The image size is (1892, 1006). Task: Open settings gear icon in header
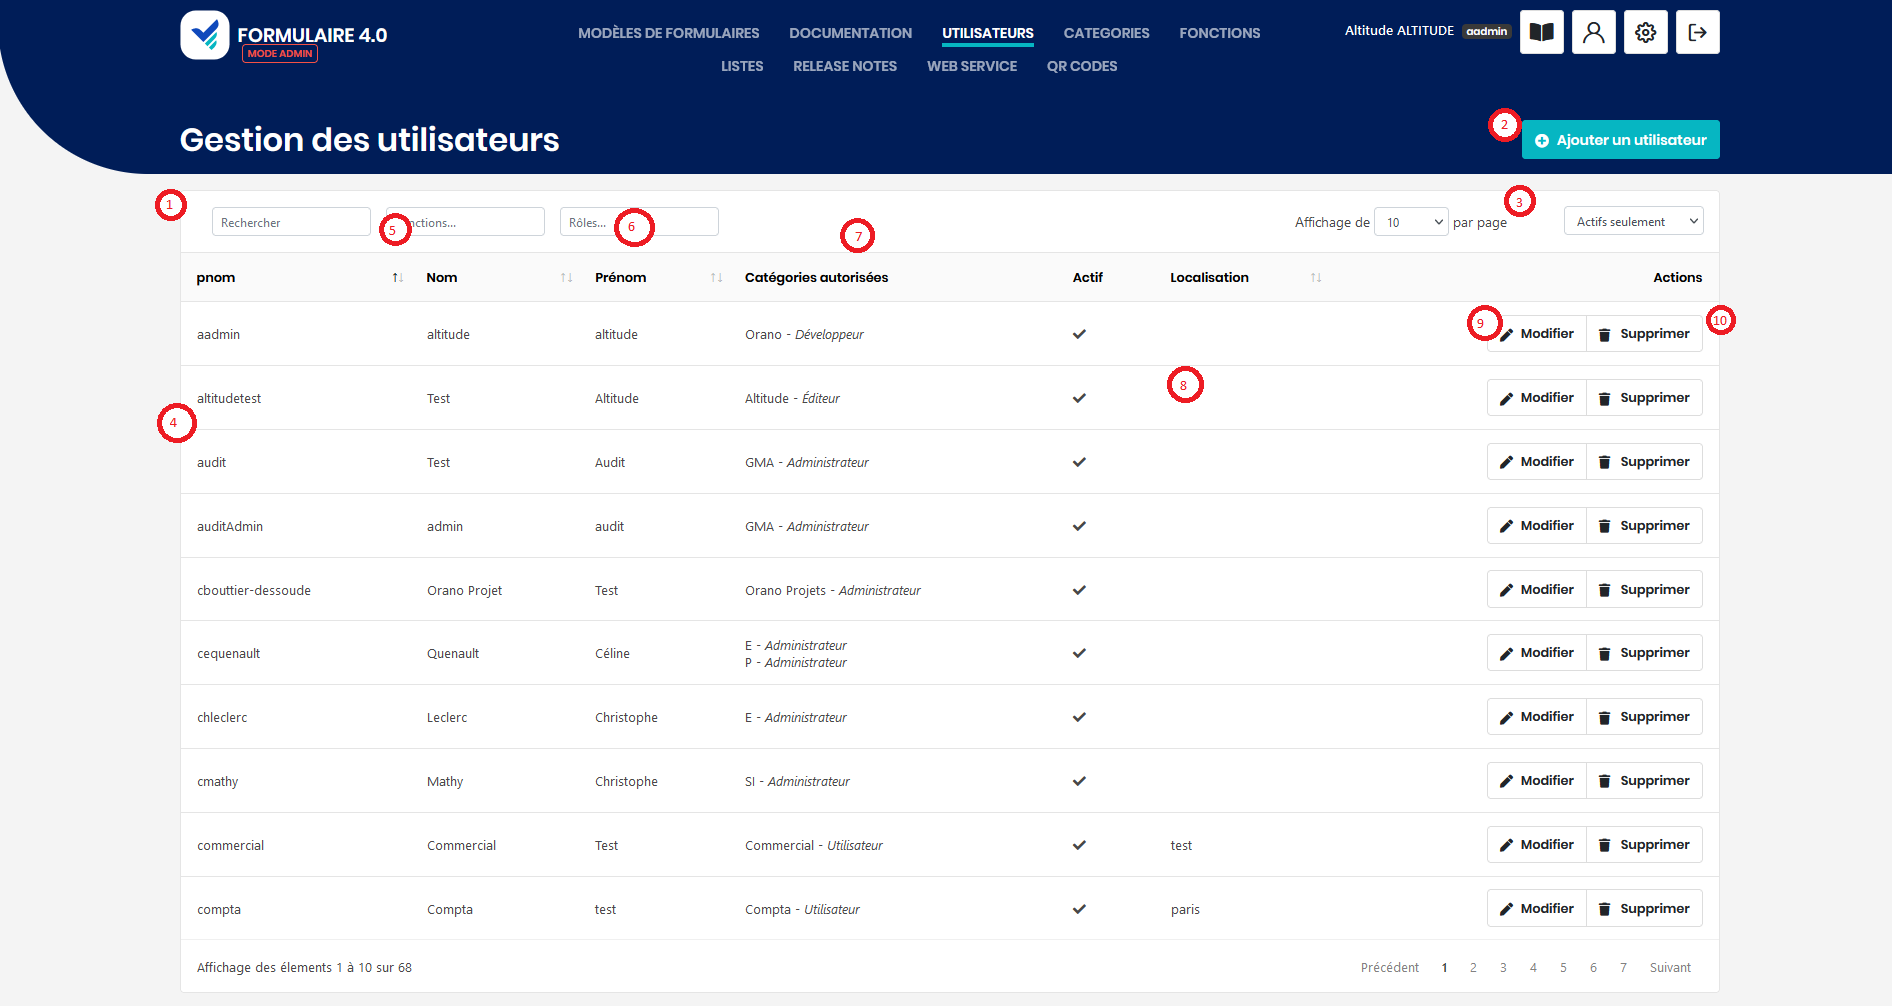pyautogui.click(x=1645, y=32)
